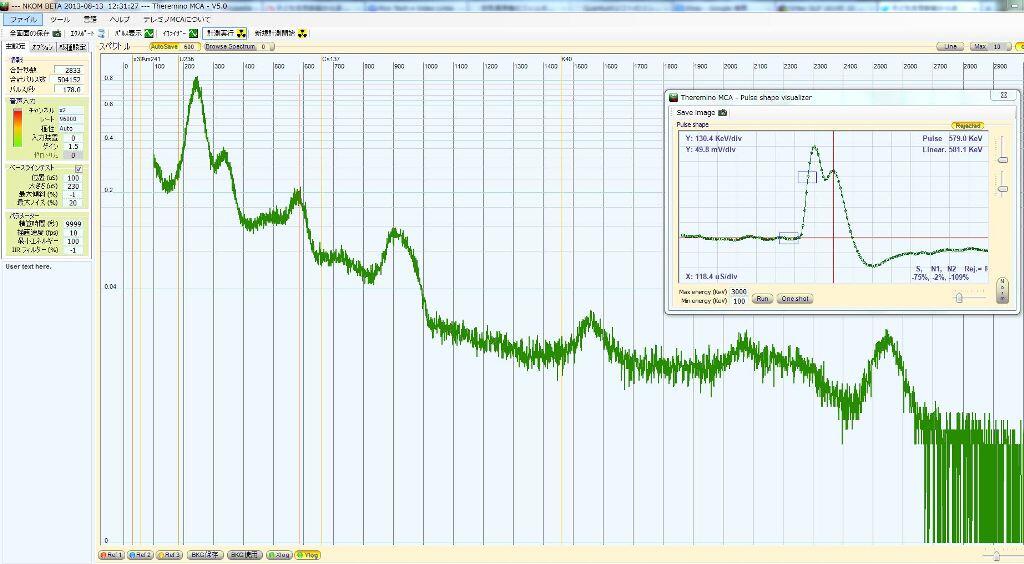This screenshot has width=1024, height=564.
Task: Click the pulses per second value 178.0
Action: click(x=69, y=89)
